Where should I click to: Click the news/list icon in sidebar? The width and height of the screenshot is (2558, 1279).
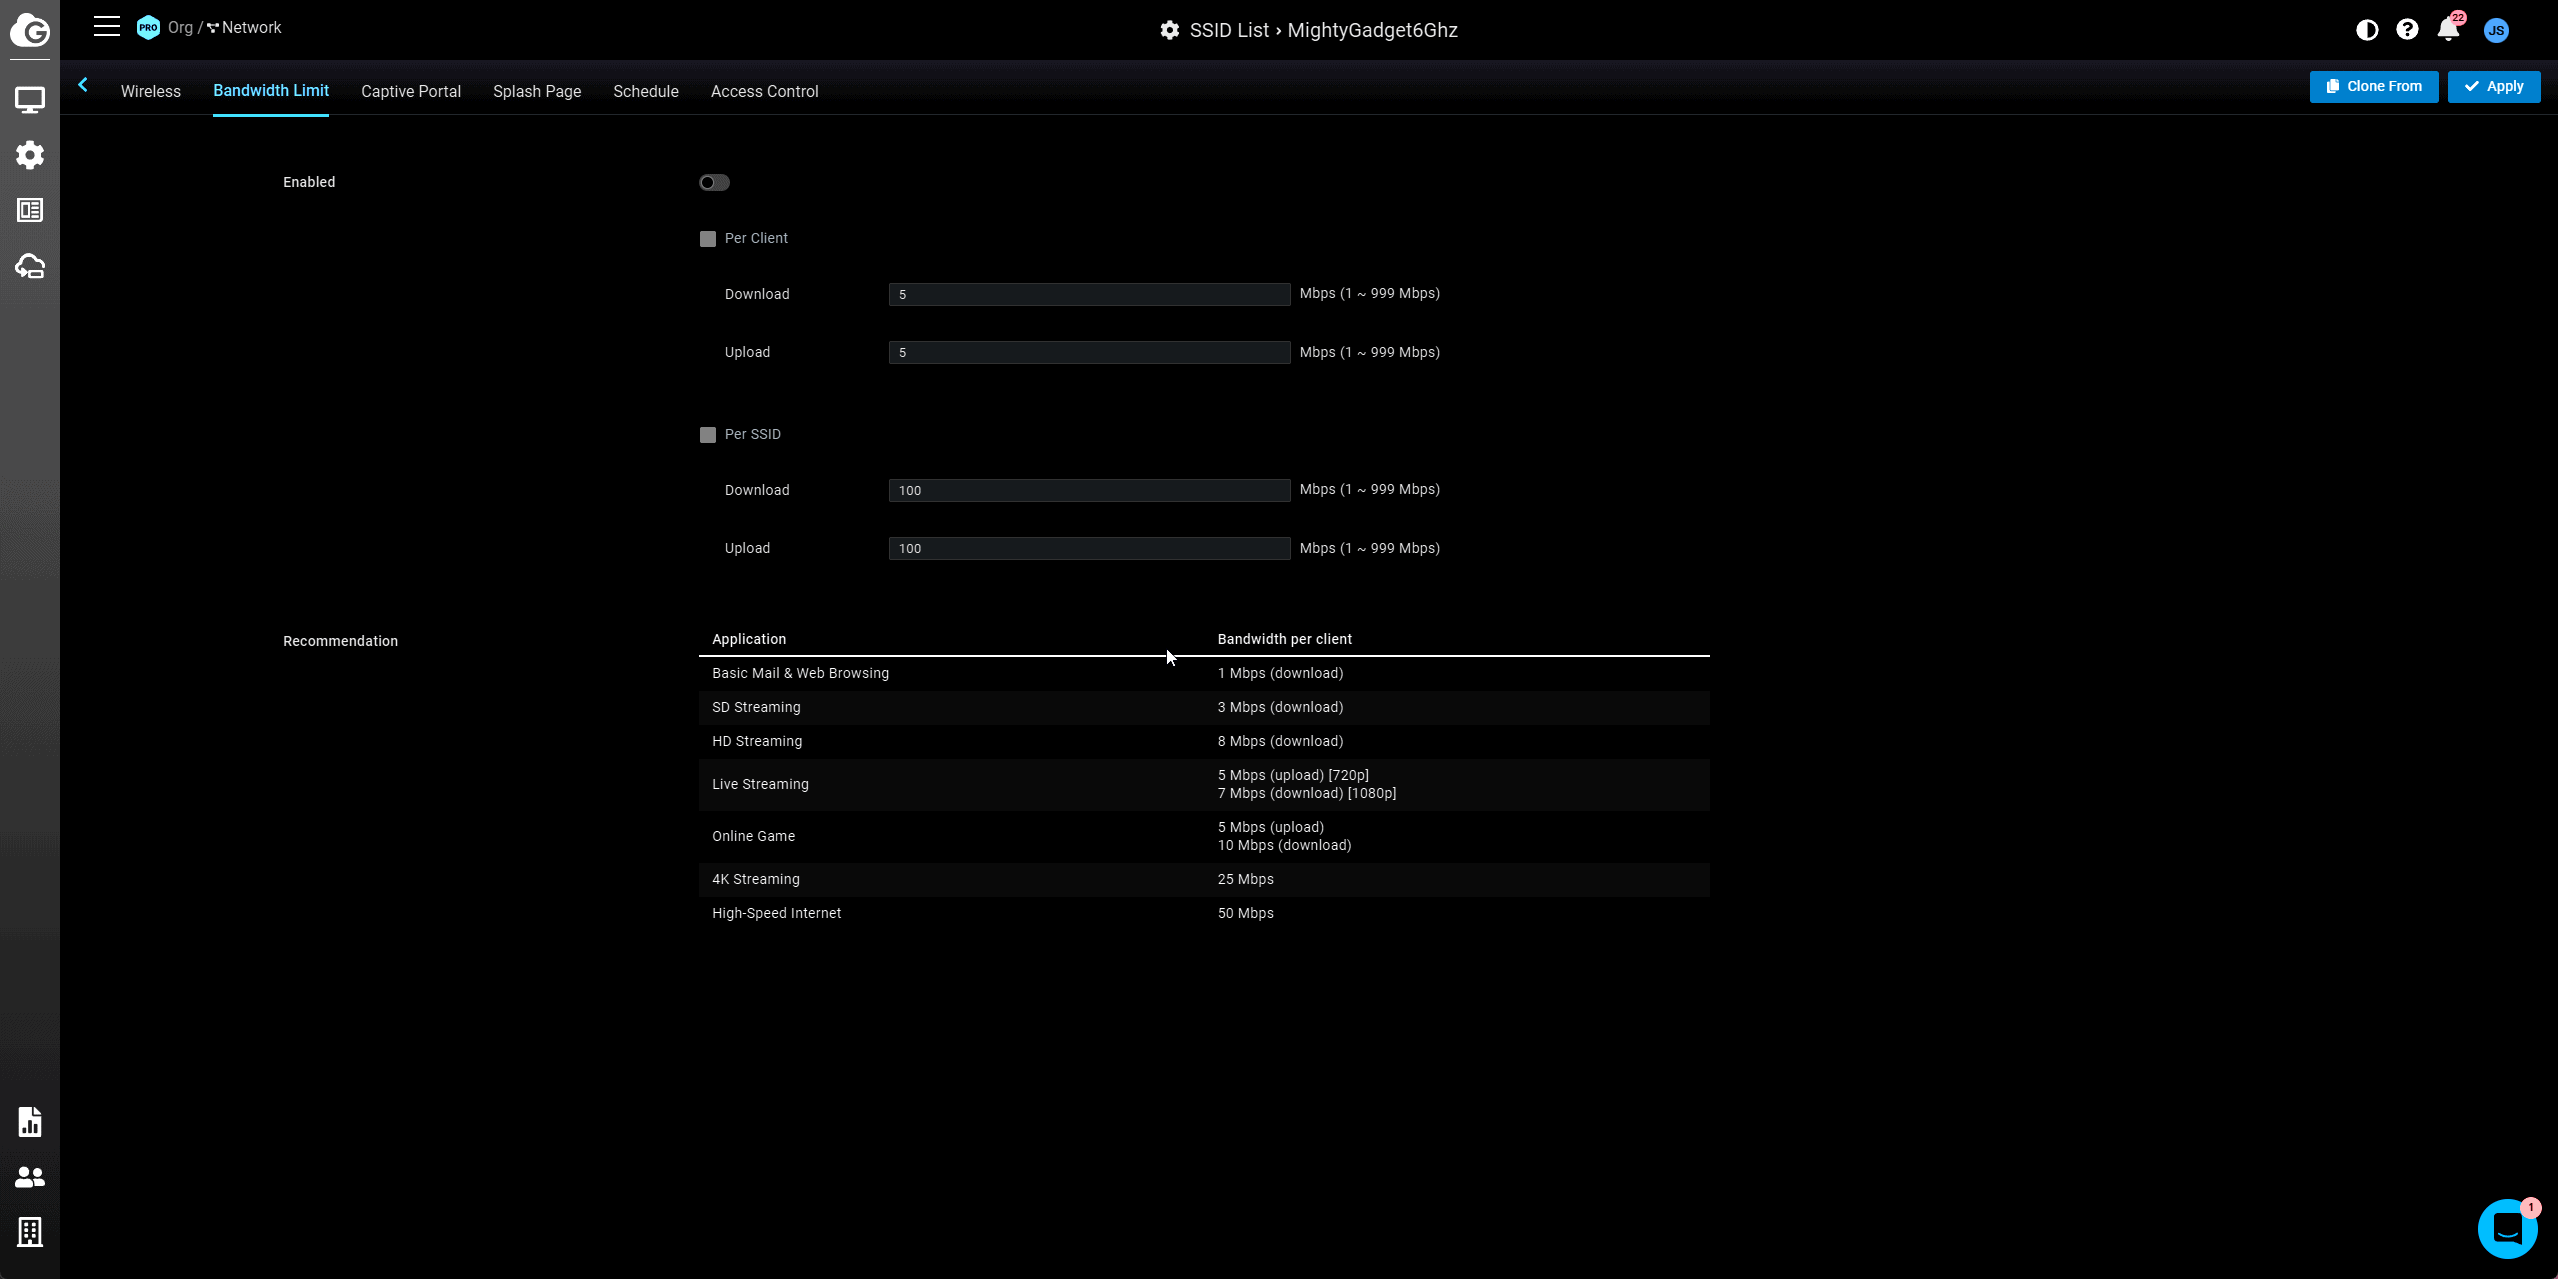(30, 210)
